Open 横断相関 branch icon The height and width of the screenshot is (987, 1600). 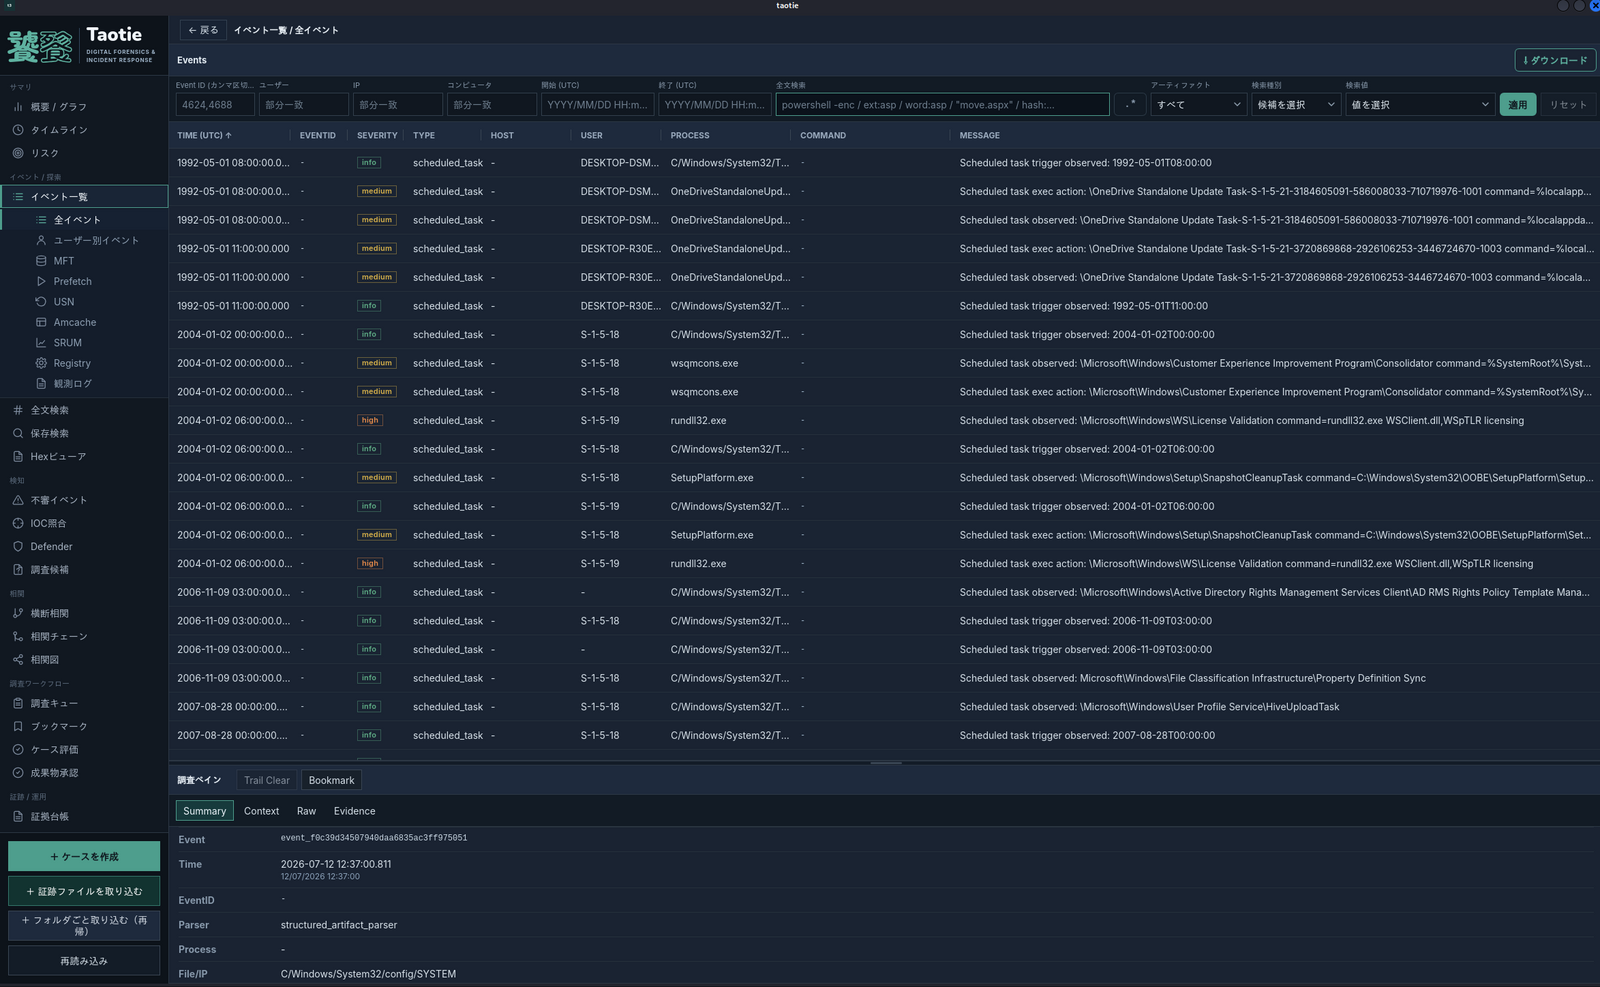[x=18, y=613]
